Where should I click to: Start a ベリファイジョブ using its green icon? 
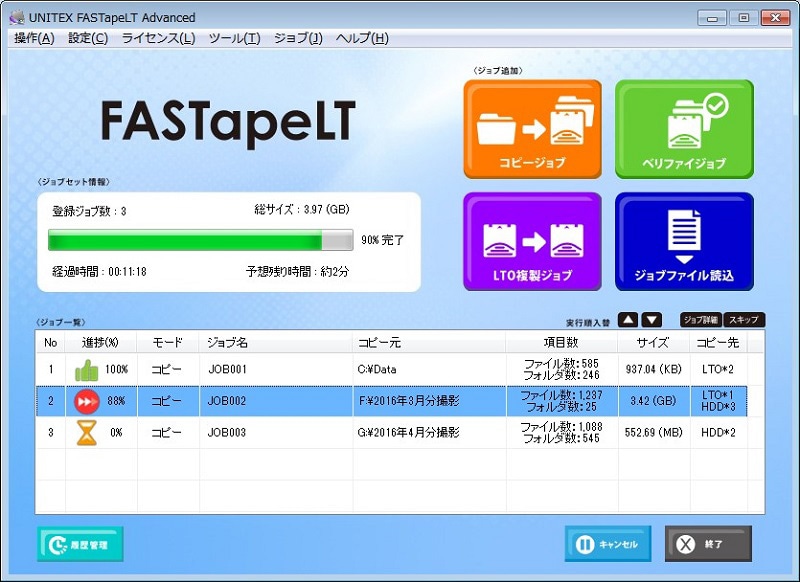[684, 128]
